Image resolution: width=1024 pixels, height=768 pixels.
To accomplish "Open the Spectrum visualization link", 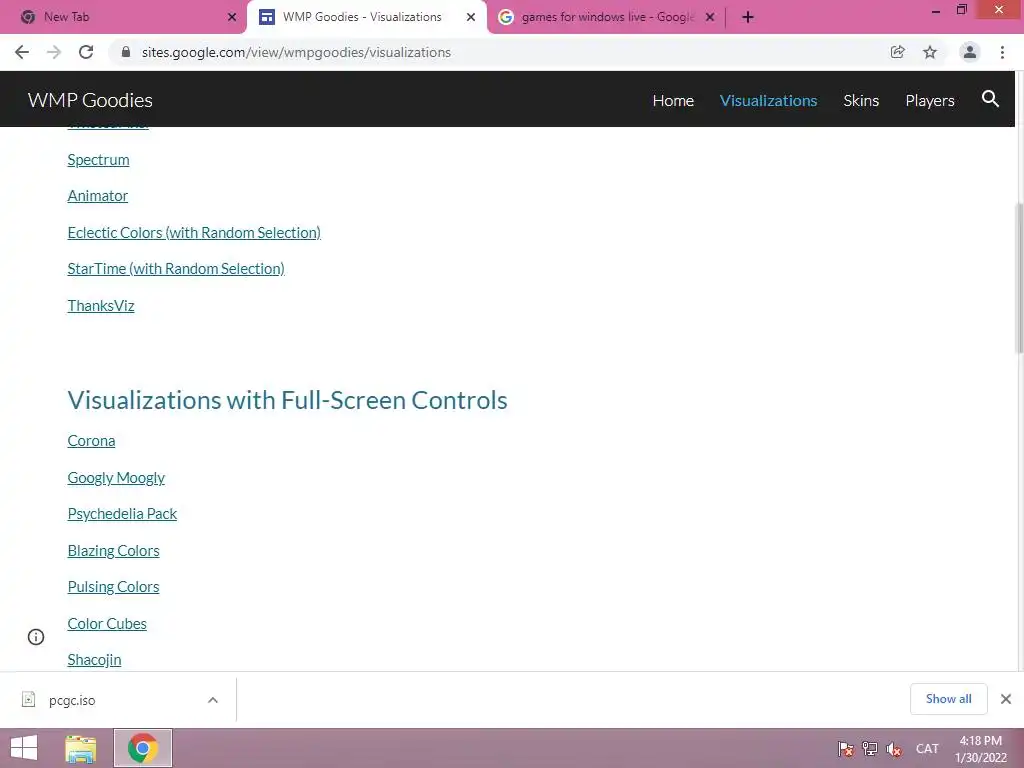I will point(99,160).
